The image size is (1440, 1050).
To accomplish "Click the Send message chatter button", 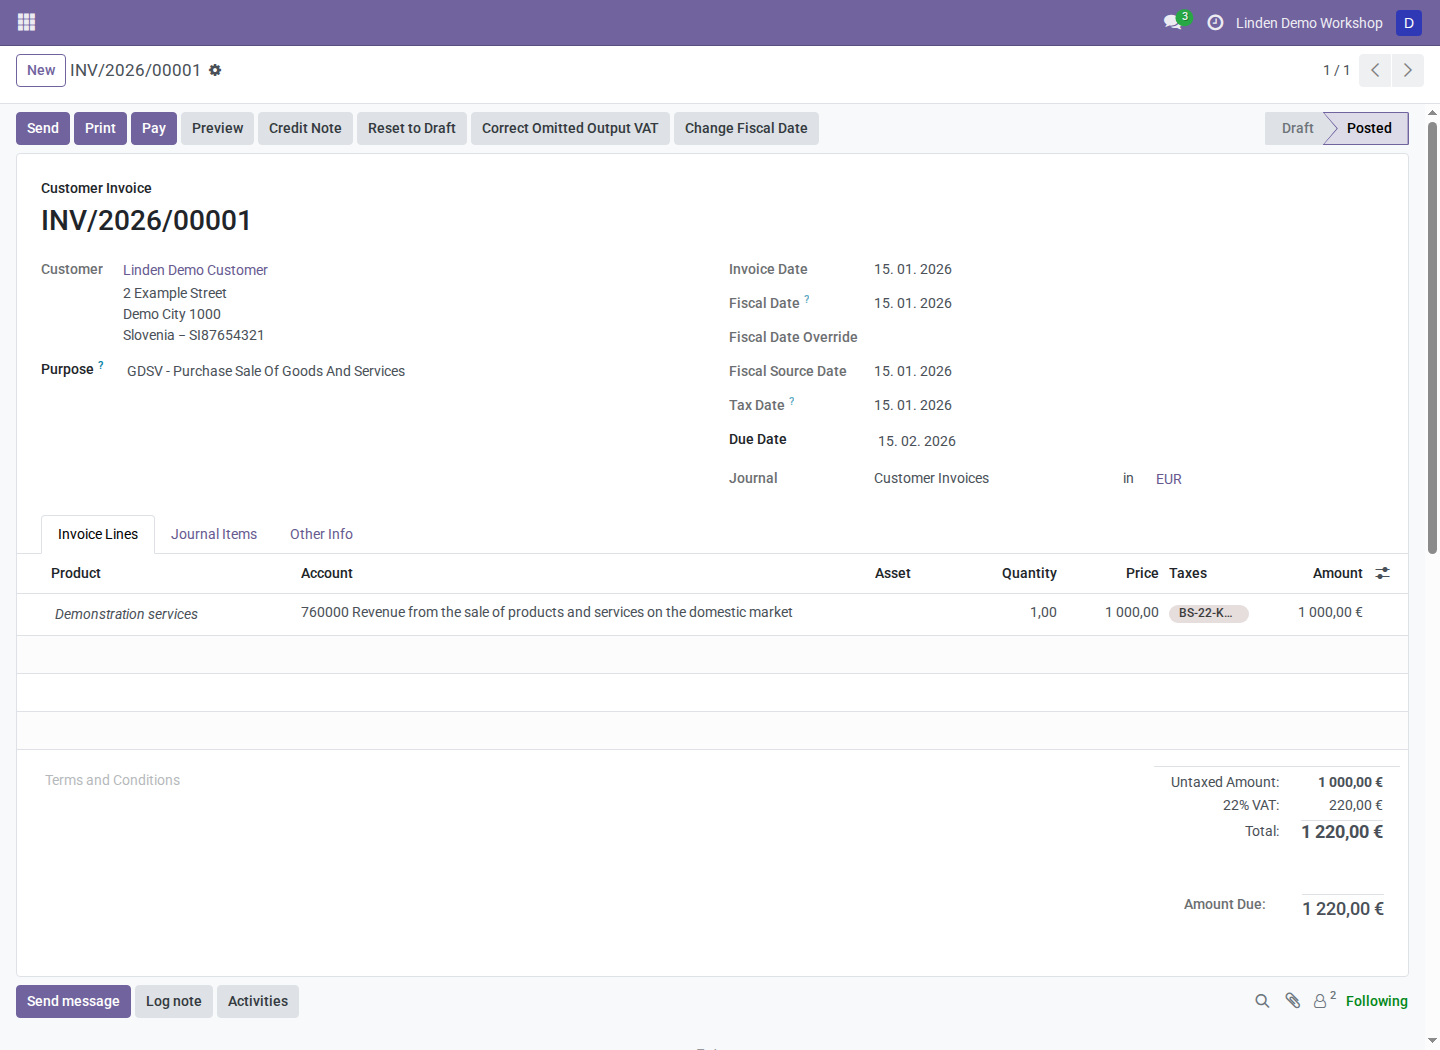I will [73, 1001].
